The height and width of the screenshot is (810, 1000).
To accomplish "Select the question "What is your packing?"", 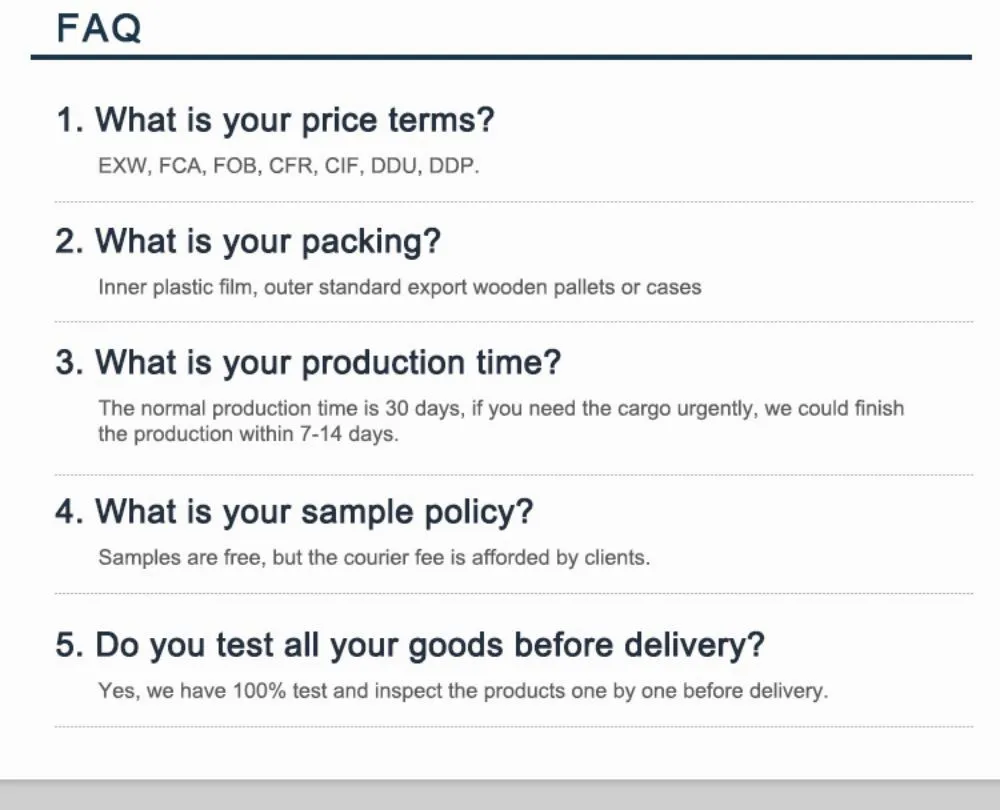I will (x=248, y=242).
